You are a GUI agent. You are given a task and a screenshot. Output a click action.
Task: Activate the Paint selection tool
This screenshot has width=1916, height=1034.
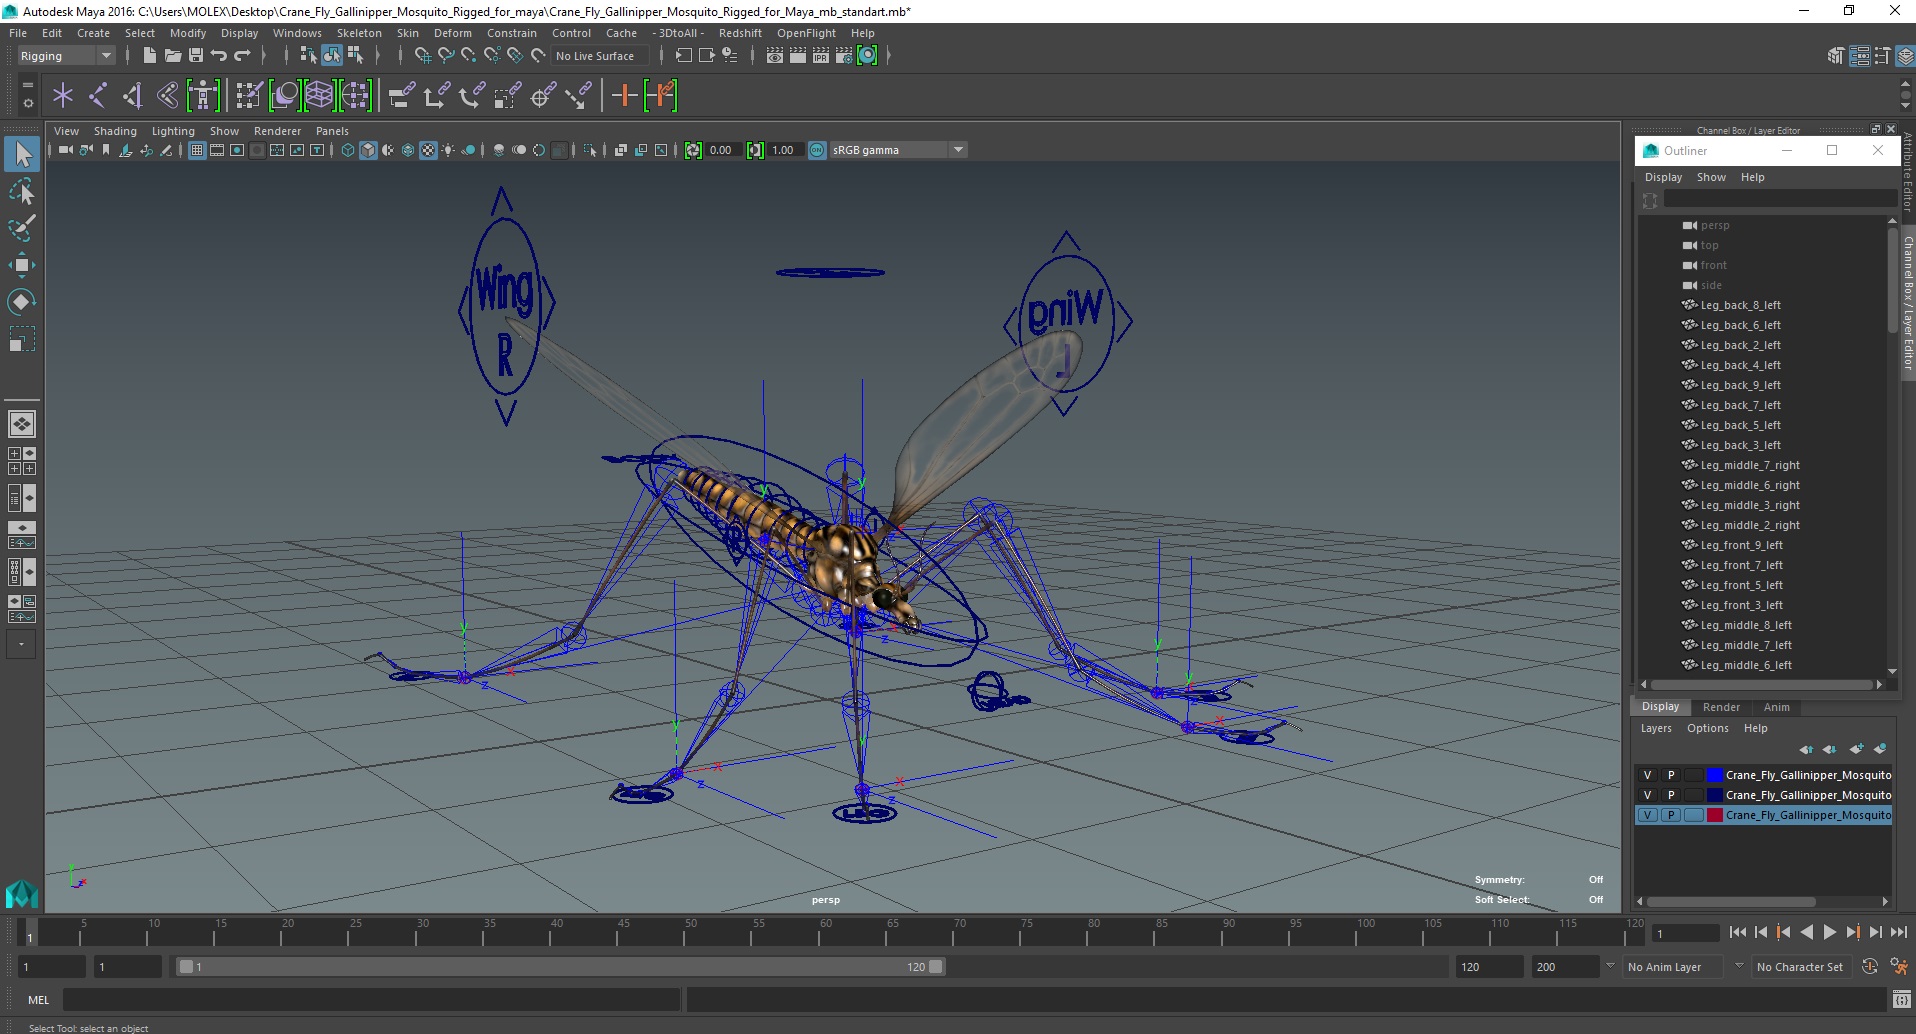click(22, 228)
